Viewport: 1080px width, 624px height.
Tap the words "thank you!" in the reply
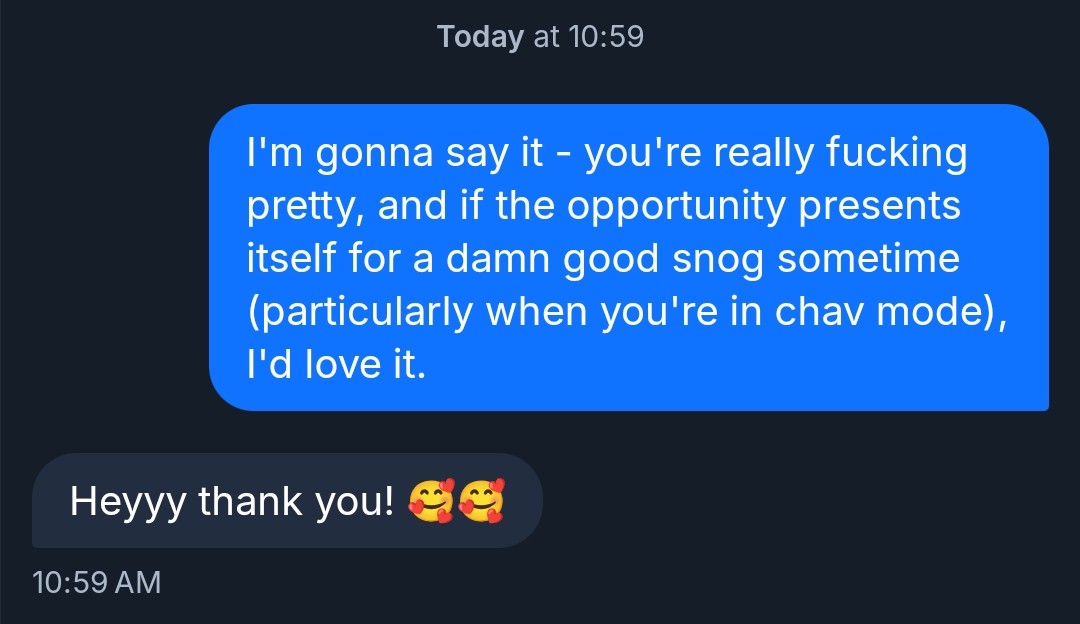pos(296,501)
